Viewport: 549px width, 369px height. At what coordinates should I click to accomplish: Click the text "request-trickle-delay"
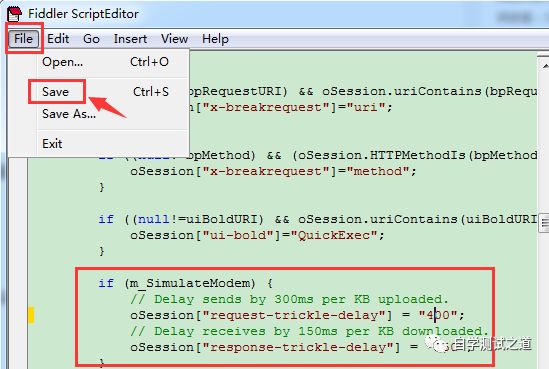(x=293, y=315)
